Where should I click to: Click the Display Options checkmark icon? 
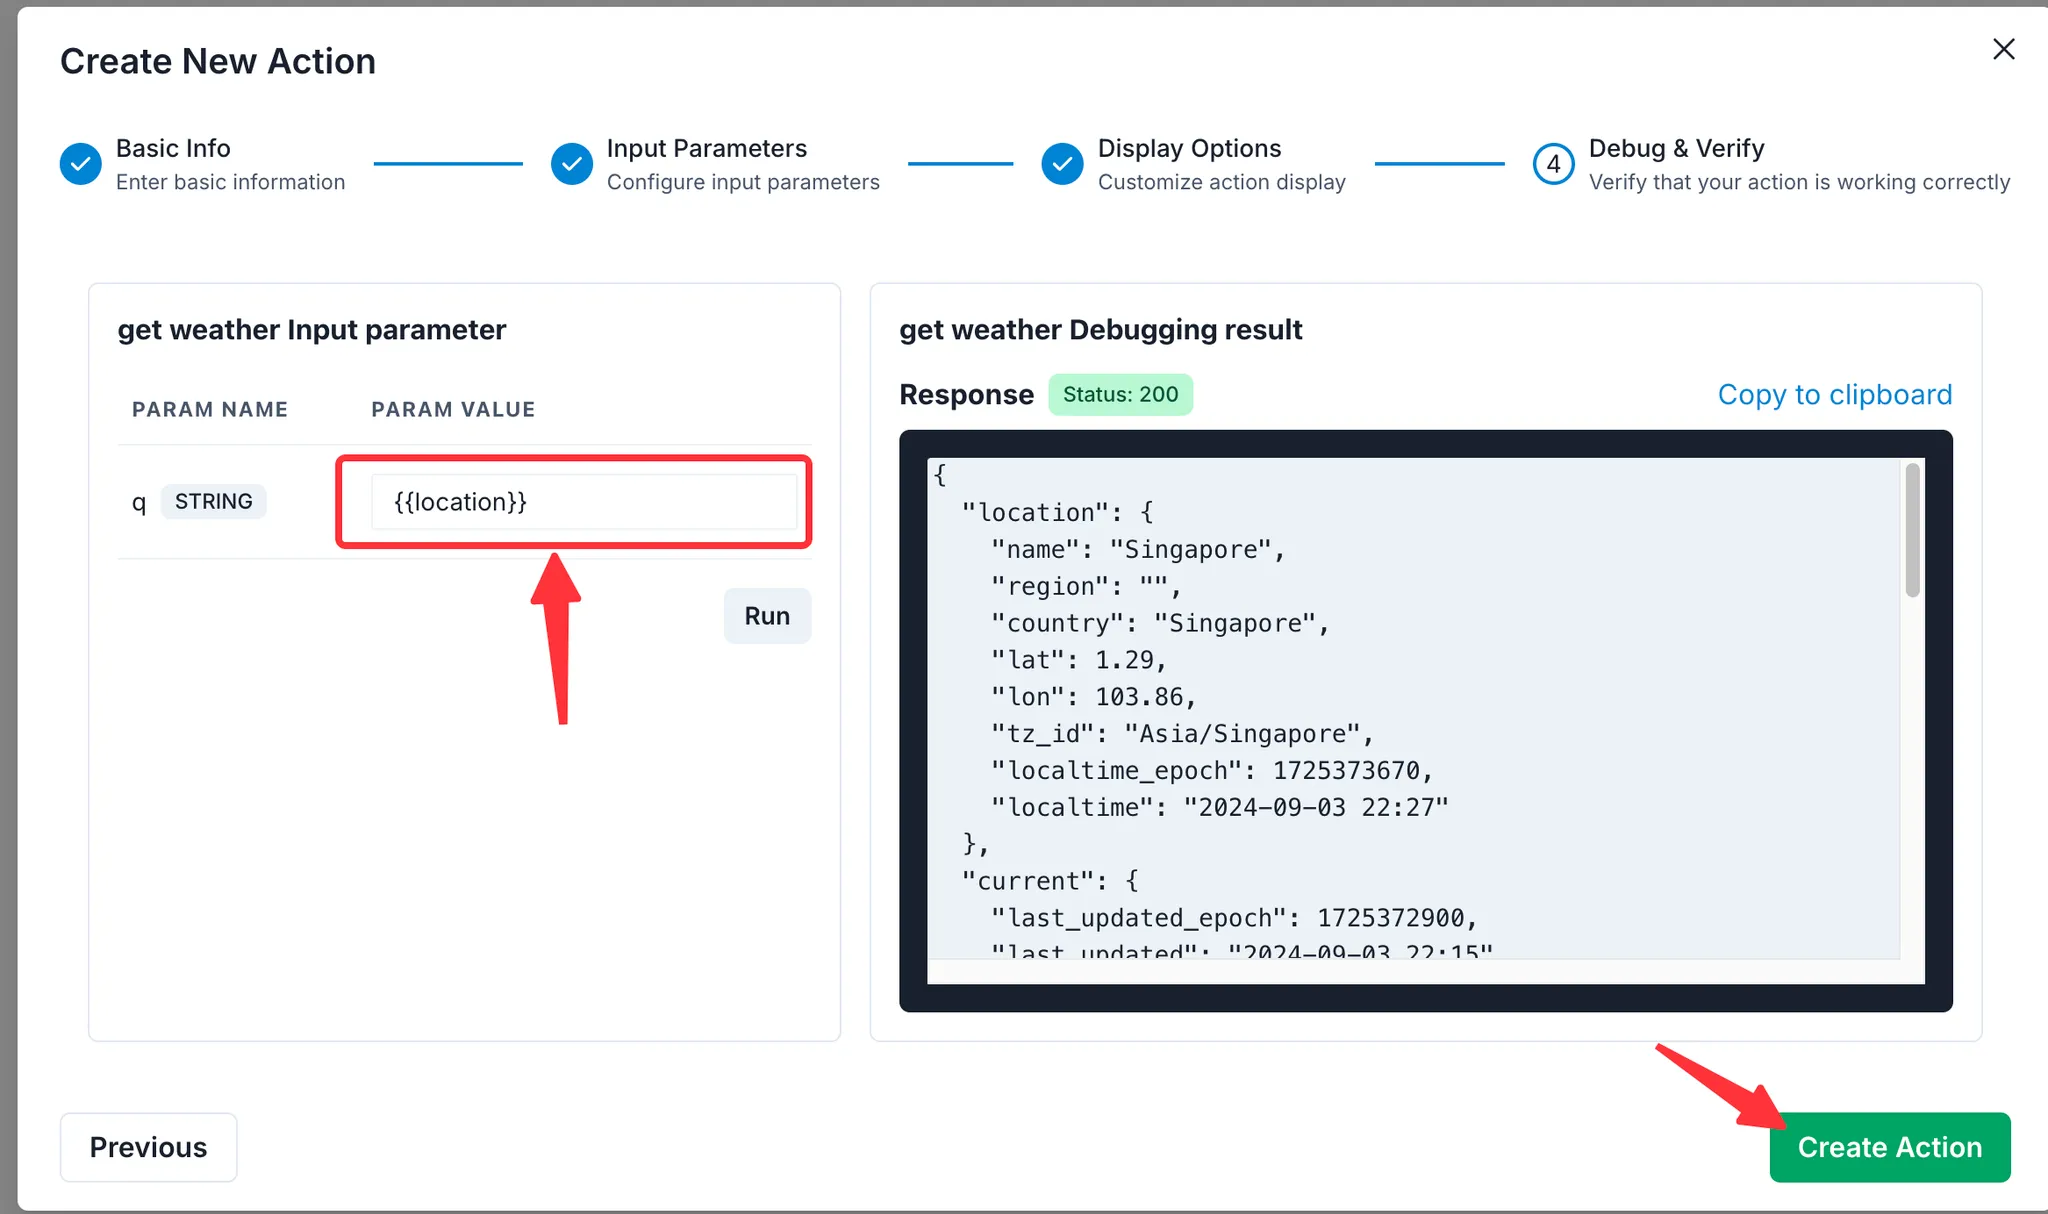click(x=1062, y=164)
